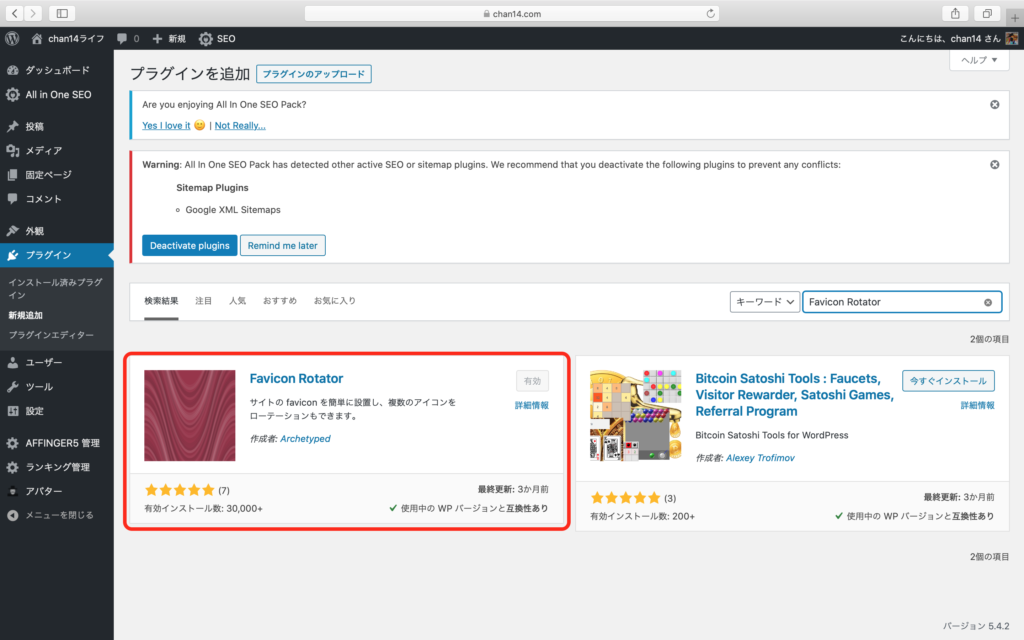The image size is (1024, 640).
Task: Click the コメント comment icon in sidebar
Action: click(12, 199)
